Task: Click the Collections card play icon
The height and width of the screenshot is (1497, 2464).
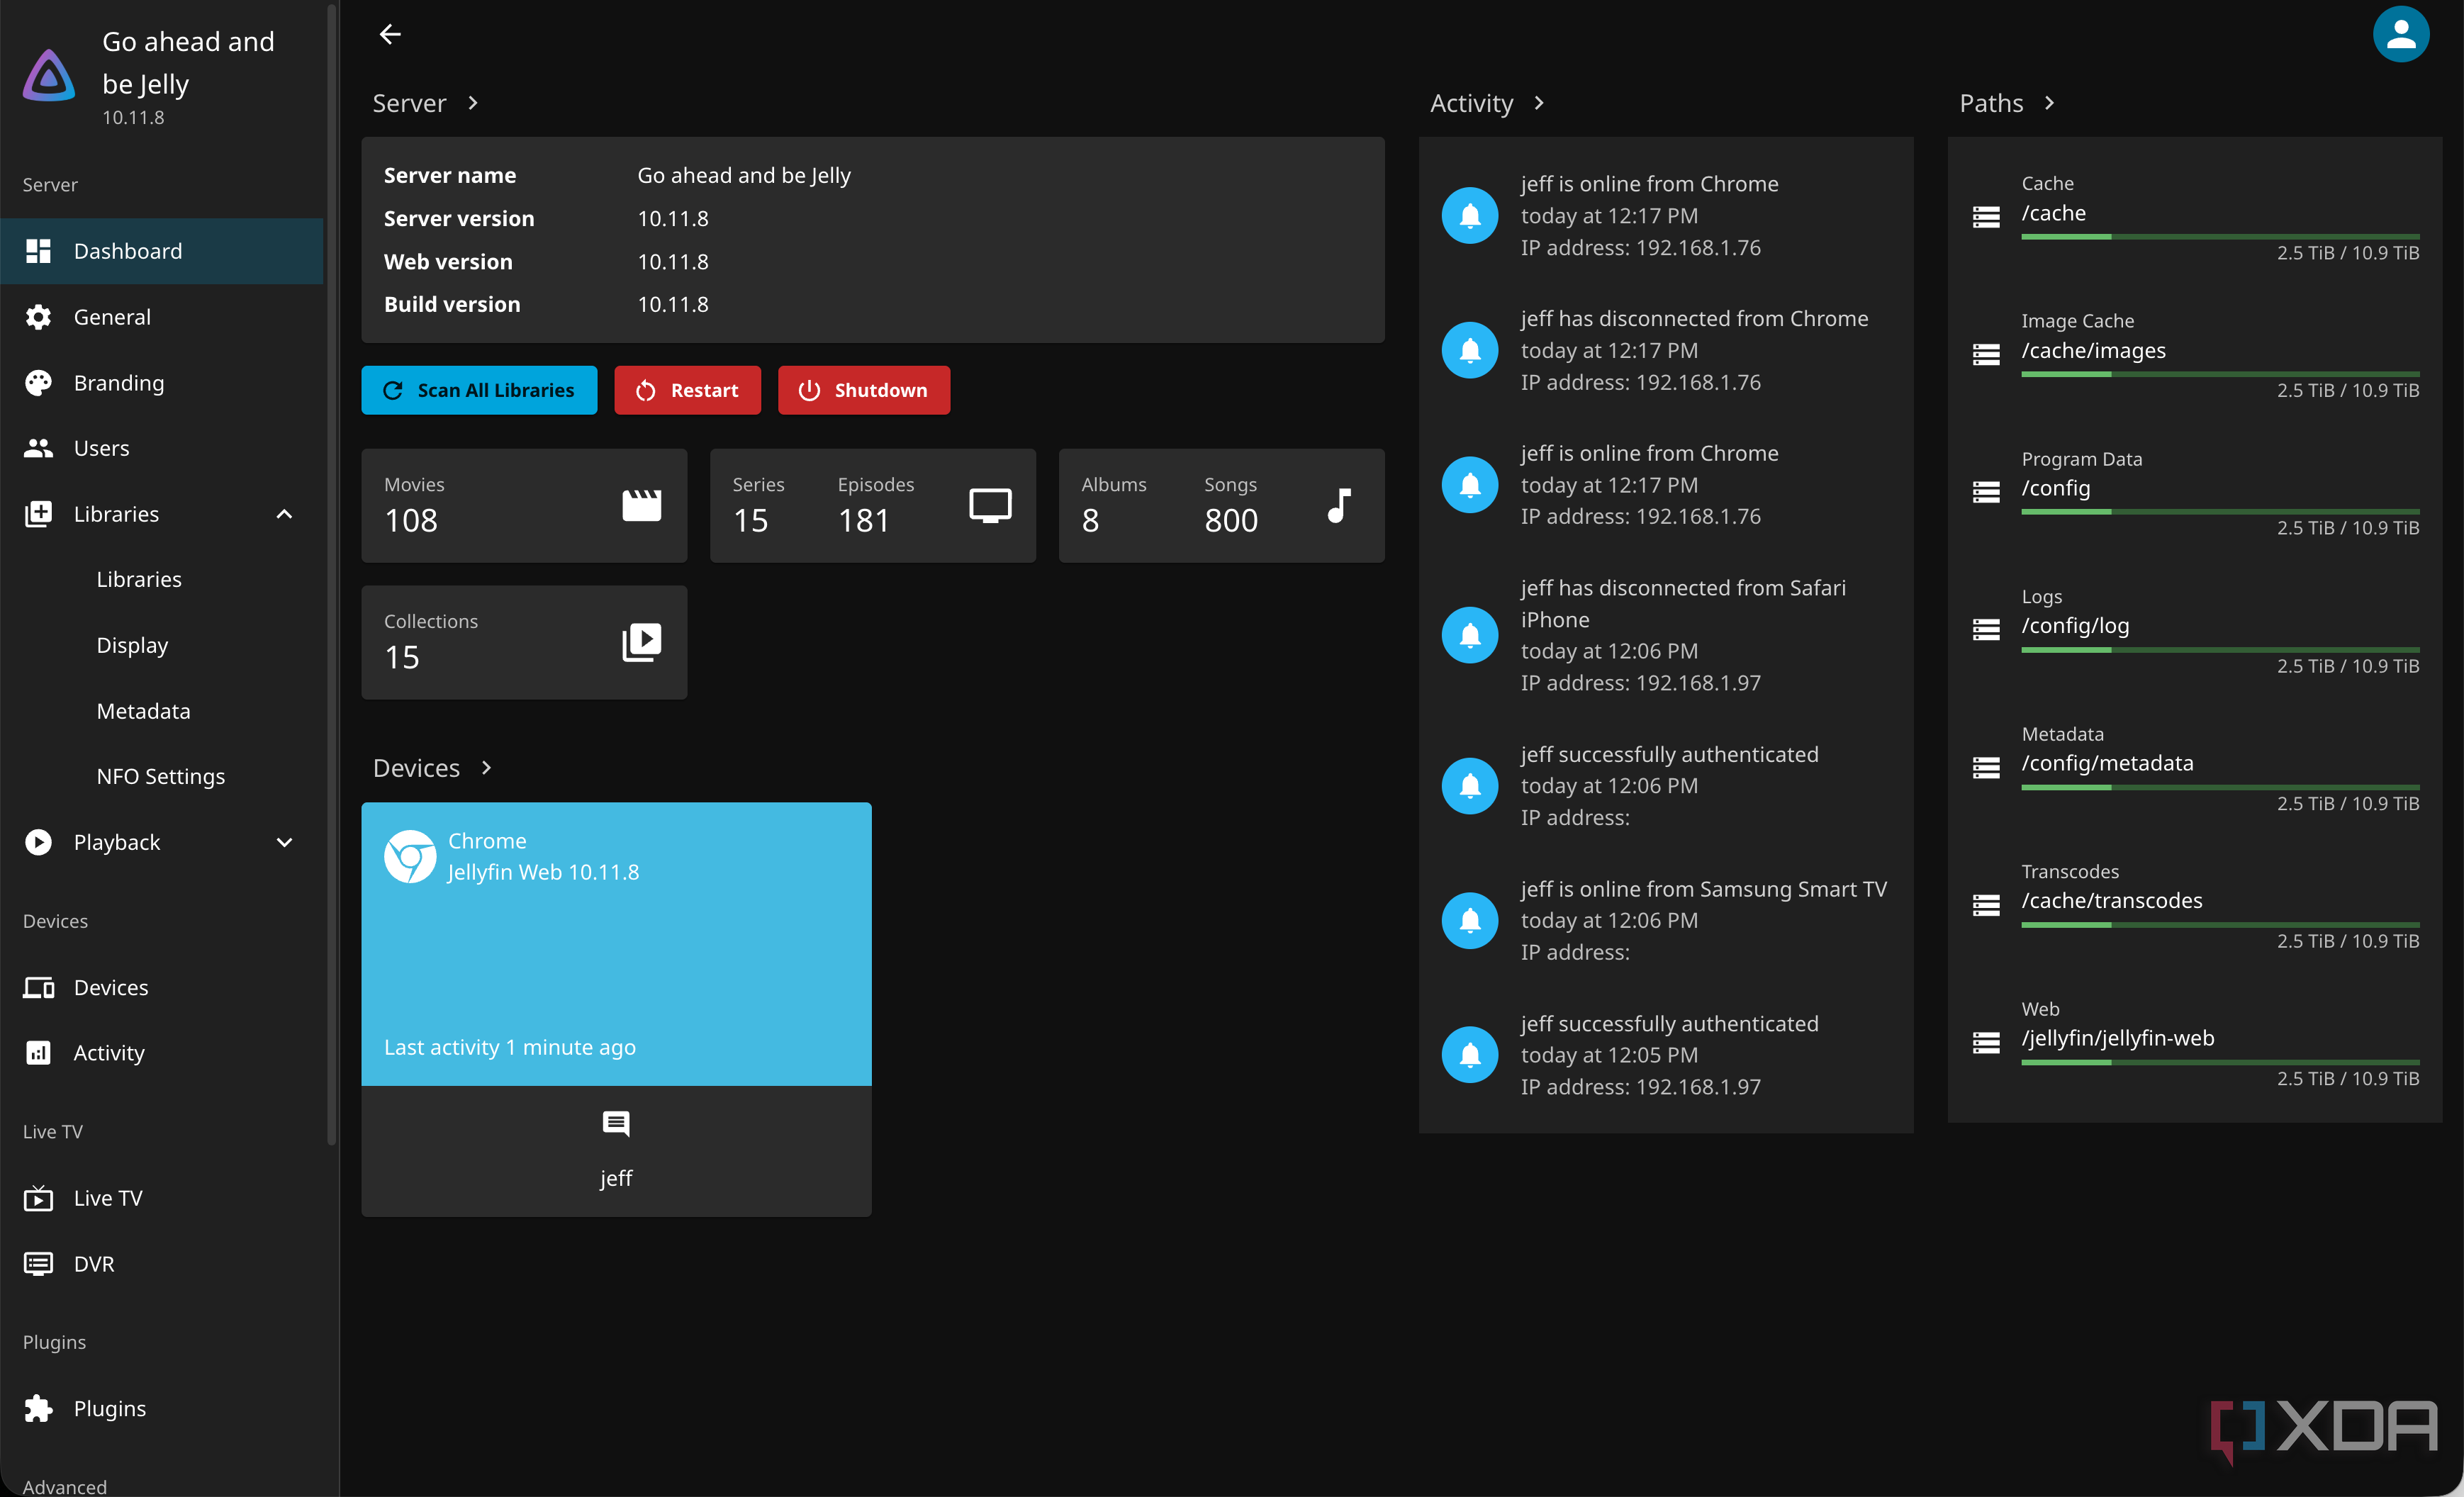Action: (641, 642)
